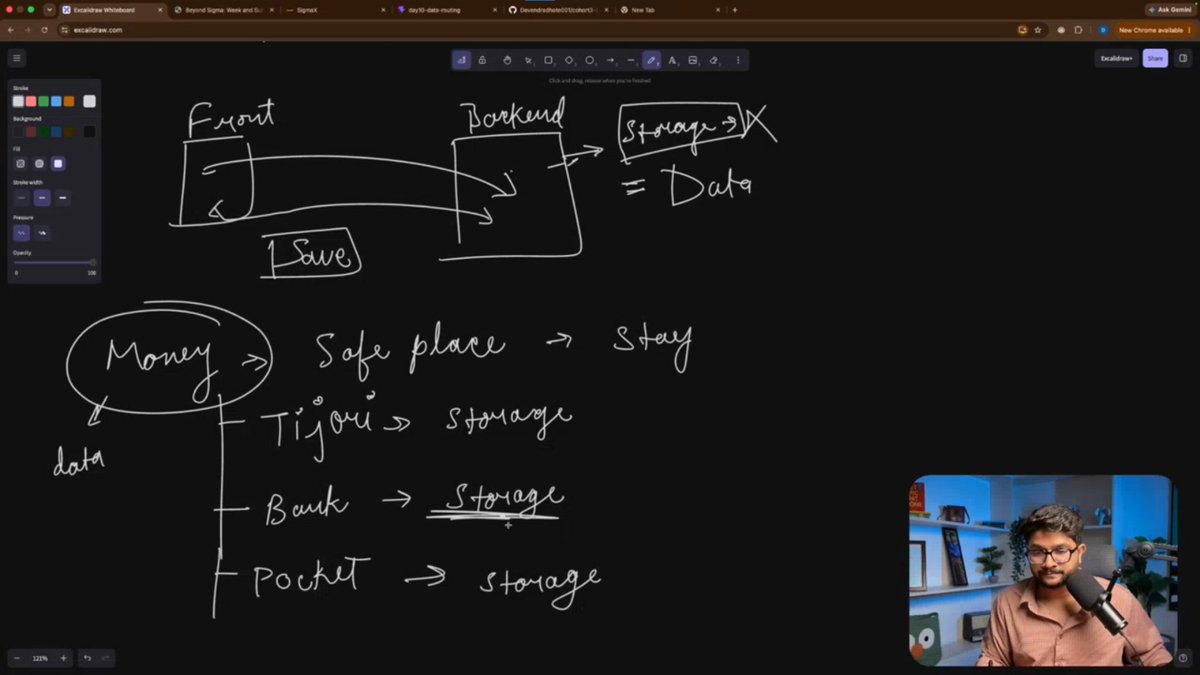Image resolution: width=1200 pixels, height=675 pixels.
Task: Select the Rectangle shape tool
Action: pyautogui.click(x=549, y=60)
